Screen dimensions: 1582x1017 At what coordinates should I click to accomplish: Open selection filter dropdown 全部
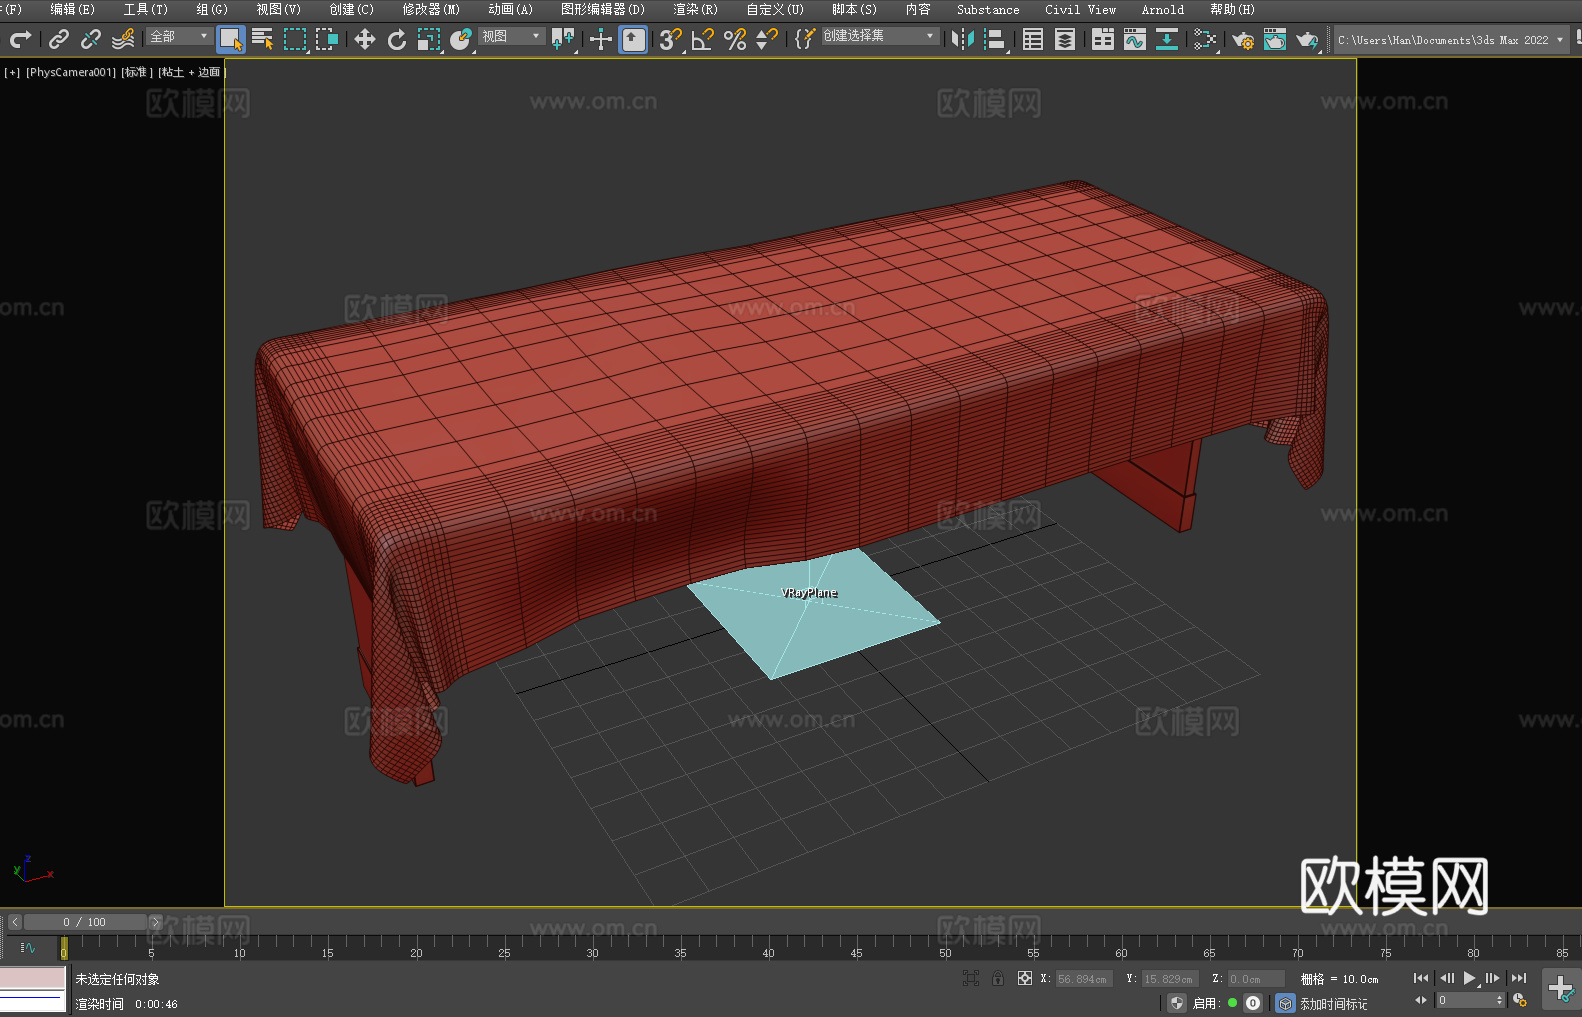tap(179, 37)
